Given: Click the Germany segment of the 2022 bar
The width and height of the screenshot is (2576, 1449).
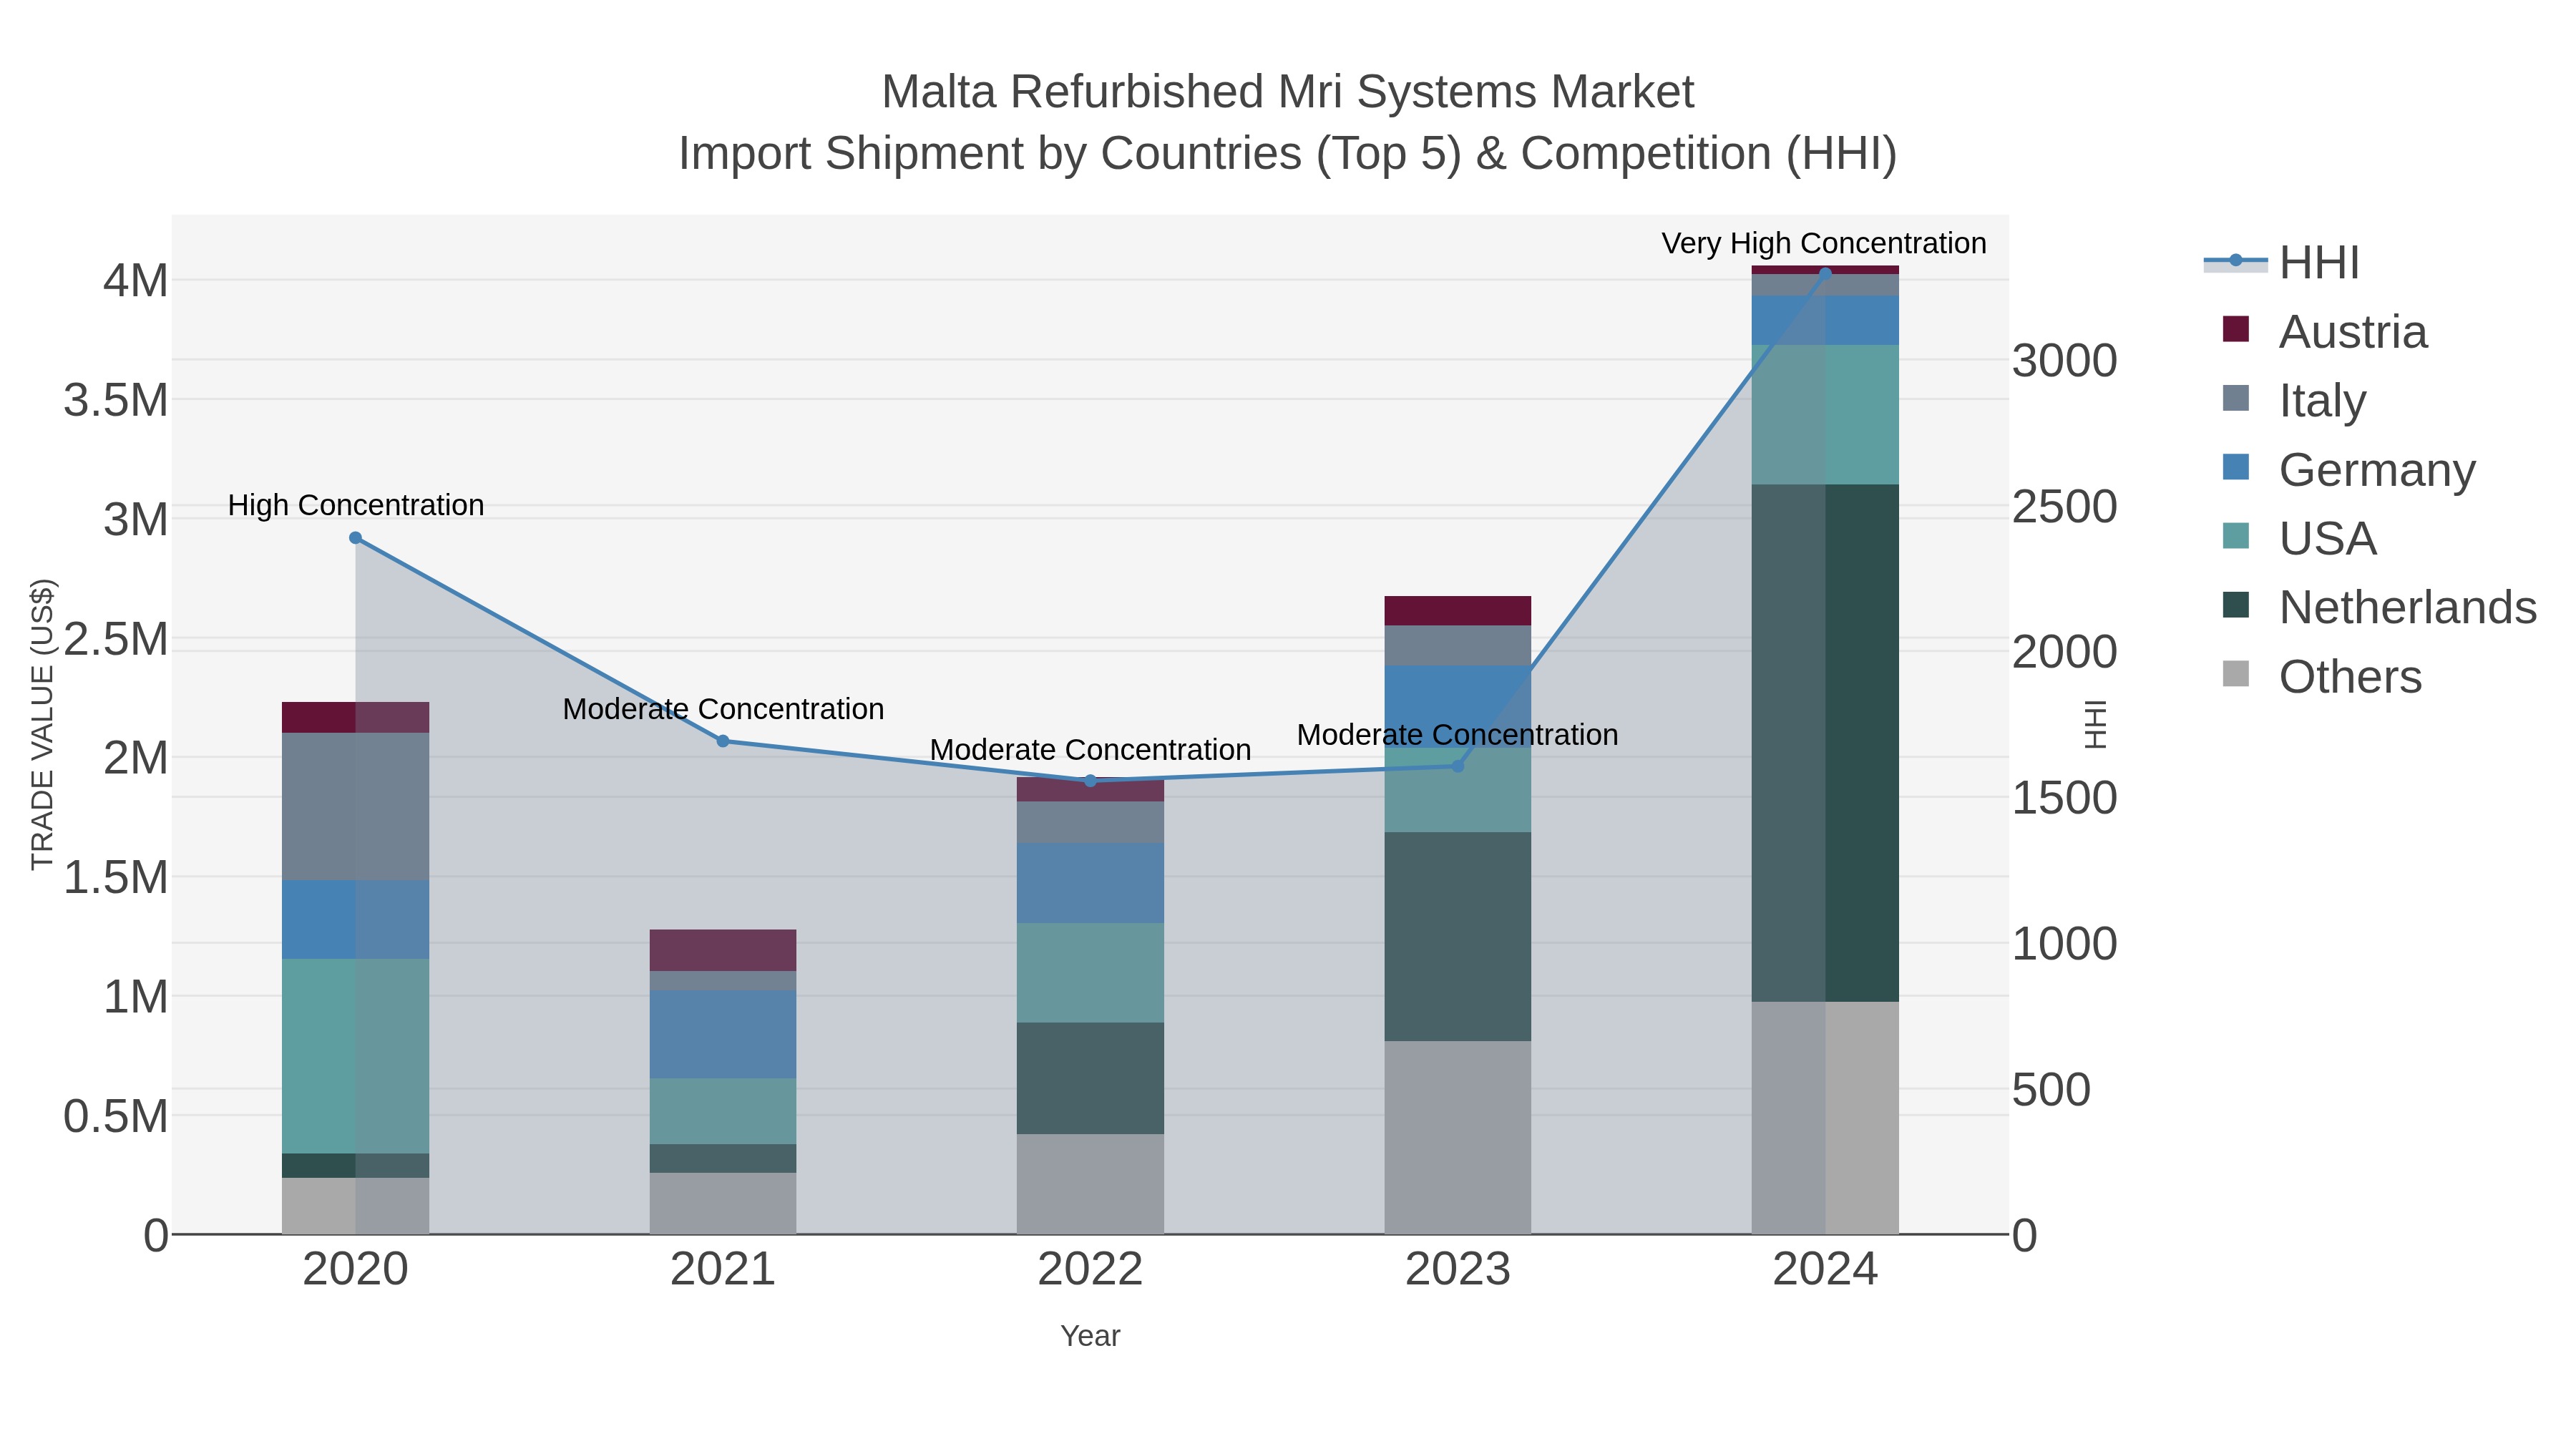Looking at the screenshot, I should click(x=1090, y=883).
